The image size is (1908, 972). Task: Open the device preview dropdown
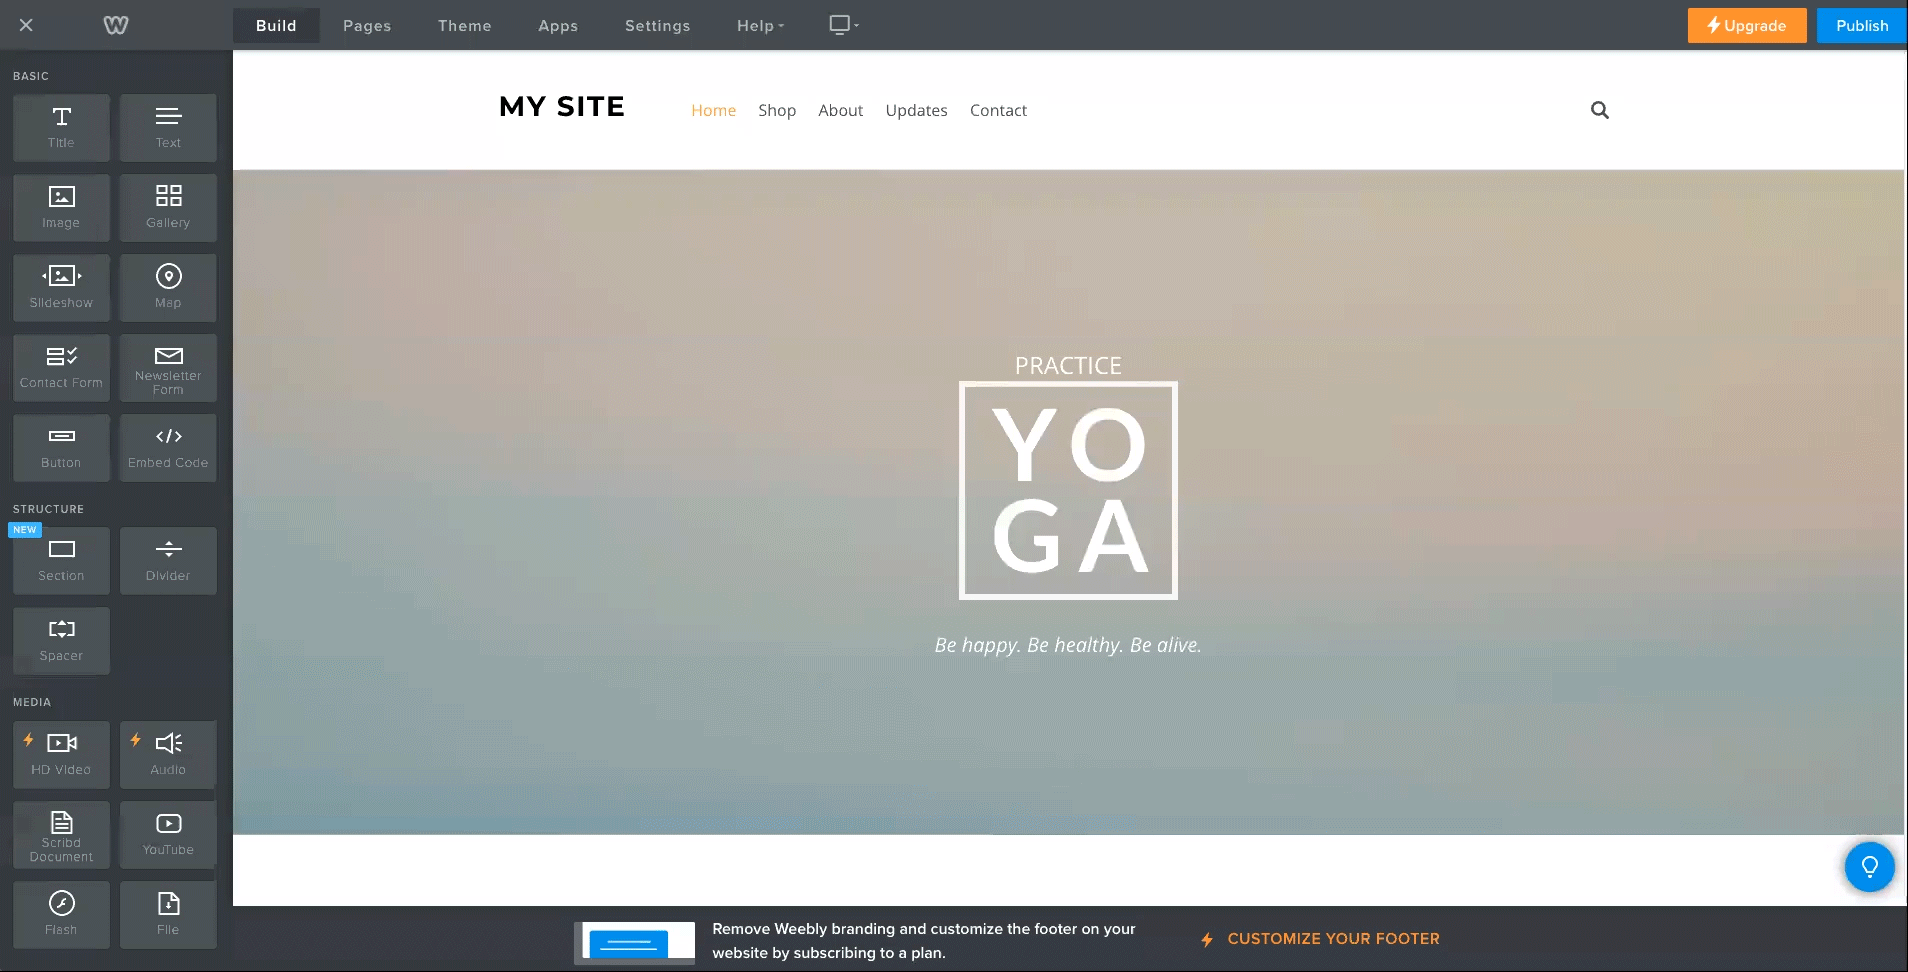pos(844,25)
